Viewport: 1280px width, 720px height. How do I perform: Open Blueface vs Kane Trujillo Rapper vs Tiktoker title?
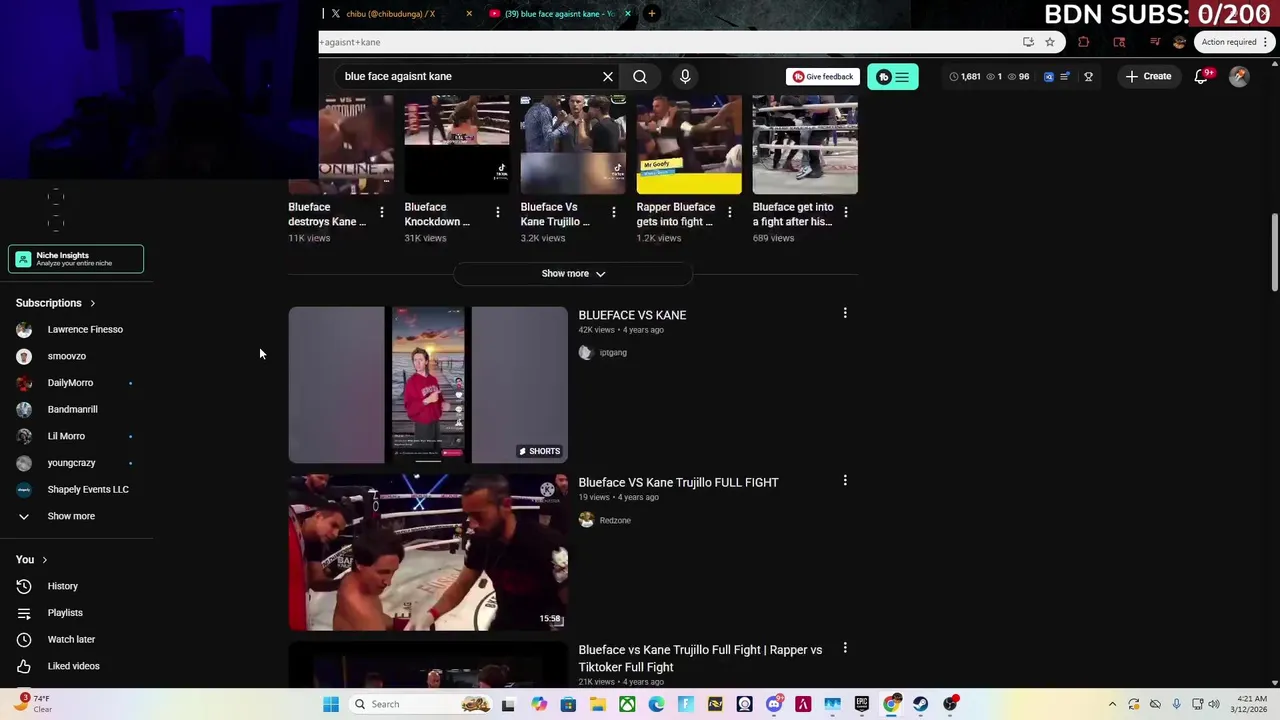(x=700, y=658)
